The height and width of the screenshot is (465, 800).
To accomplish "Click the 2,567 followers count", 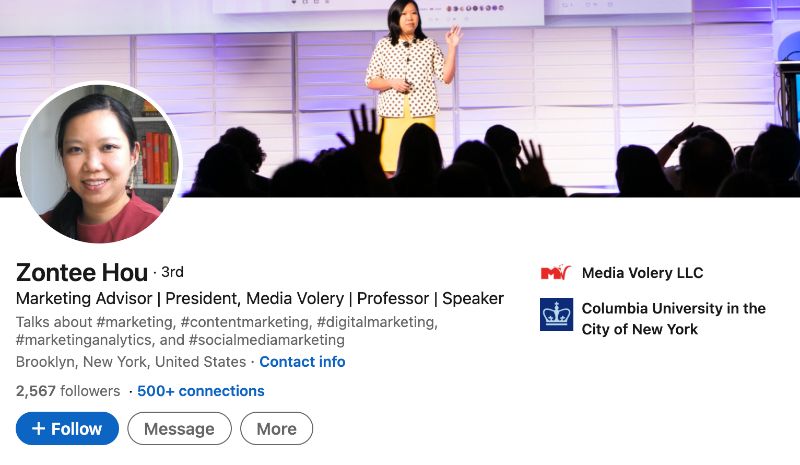I will (x=68, y=391).
